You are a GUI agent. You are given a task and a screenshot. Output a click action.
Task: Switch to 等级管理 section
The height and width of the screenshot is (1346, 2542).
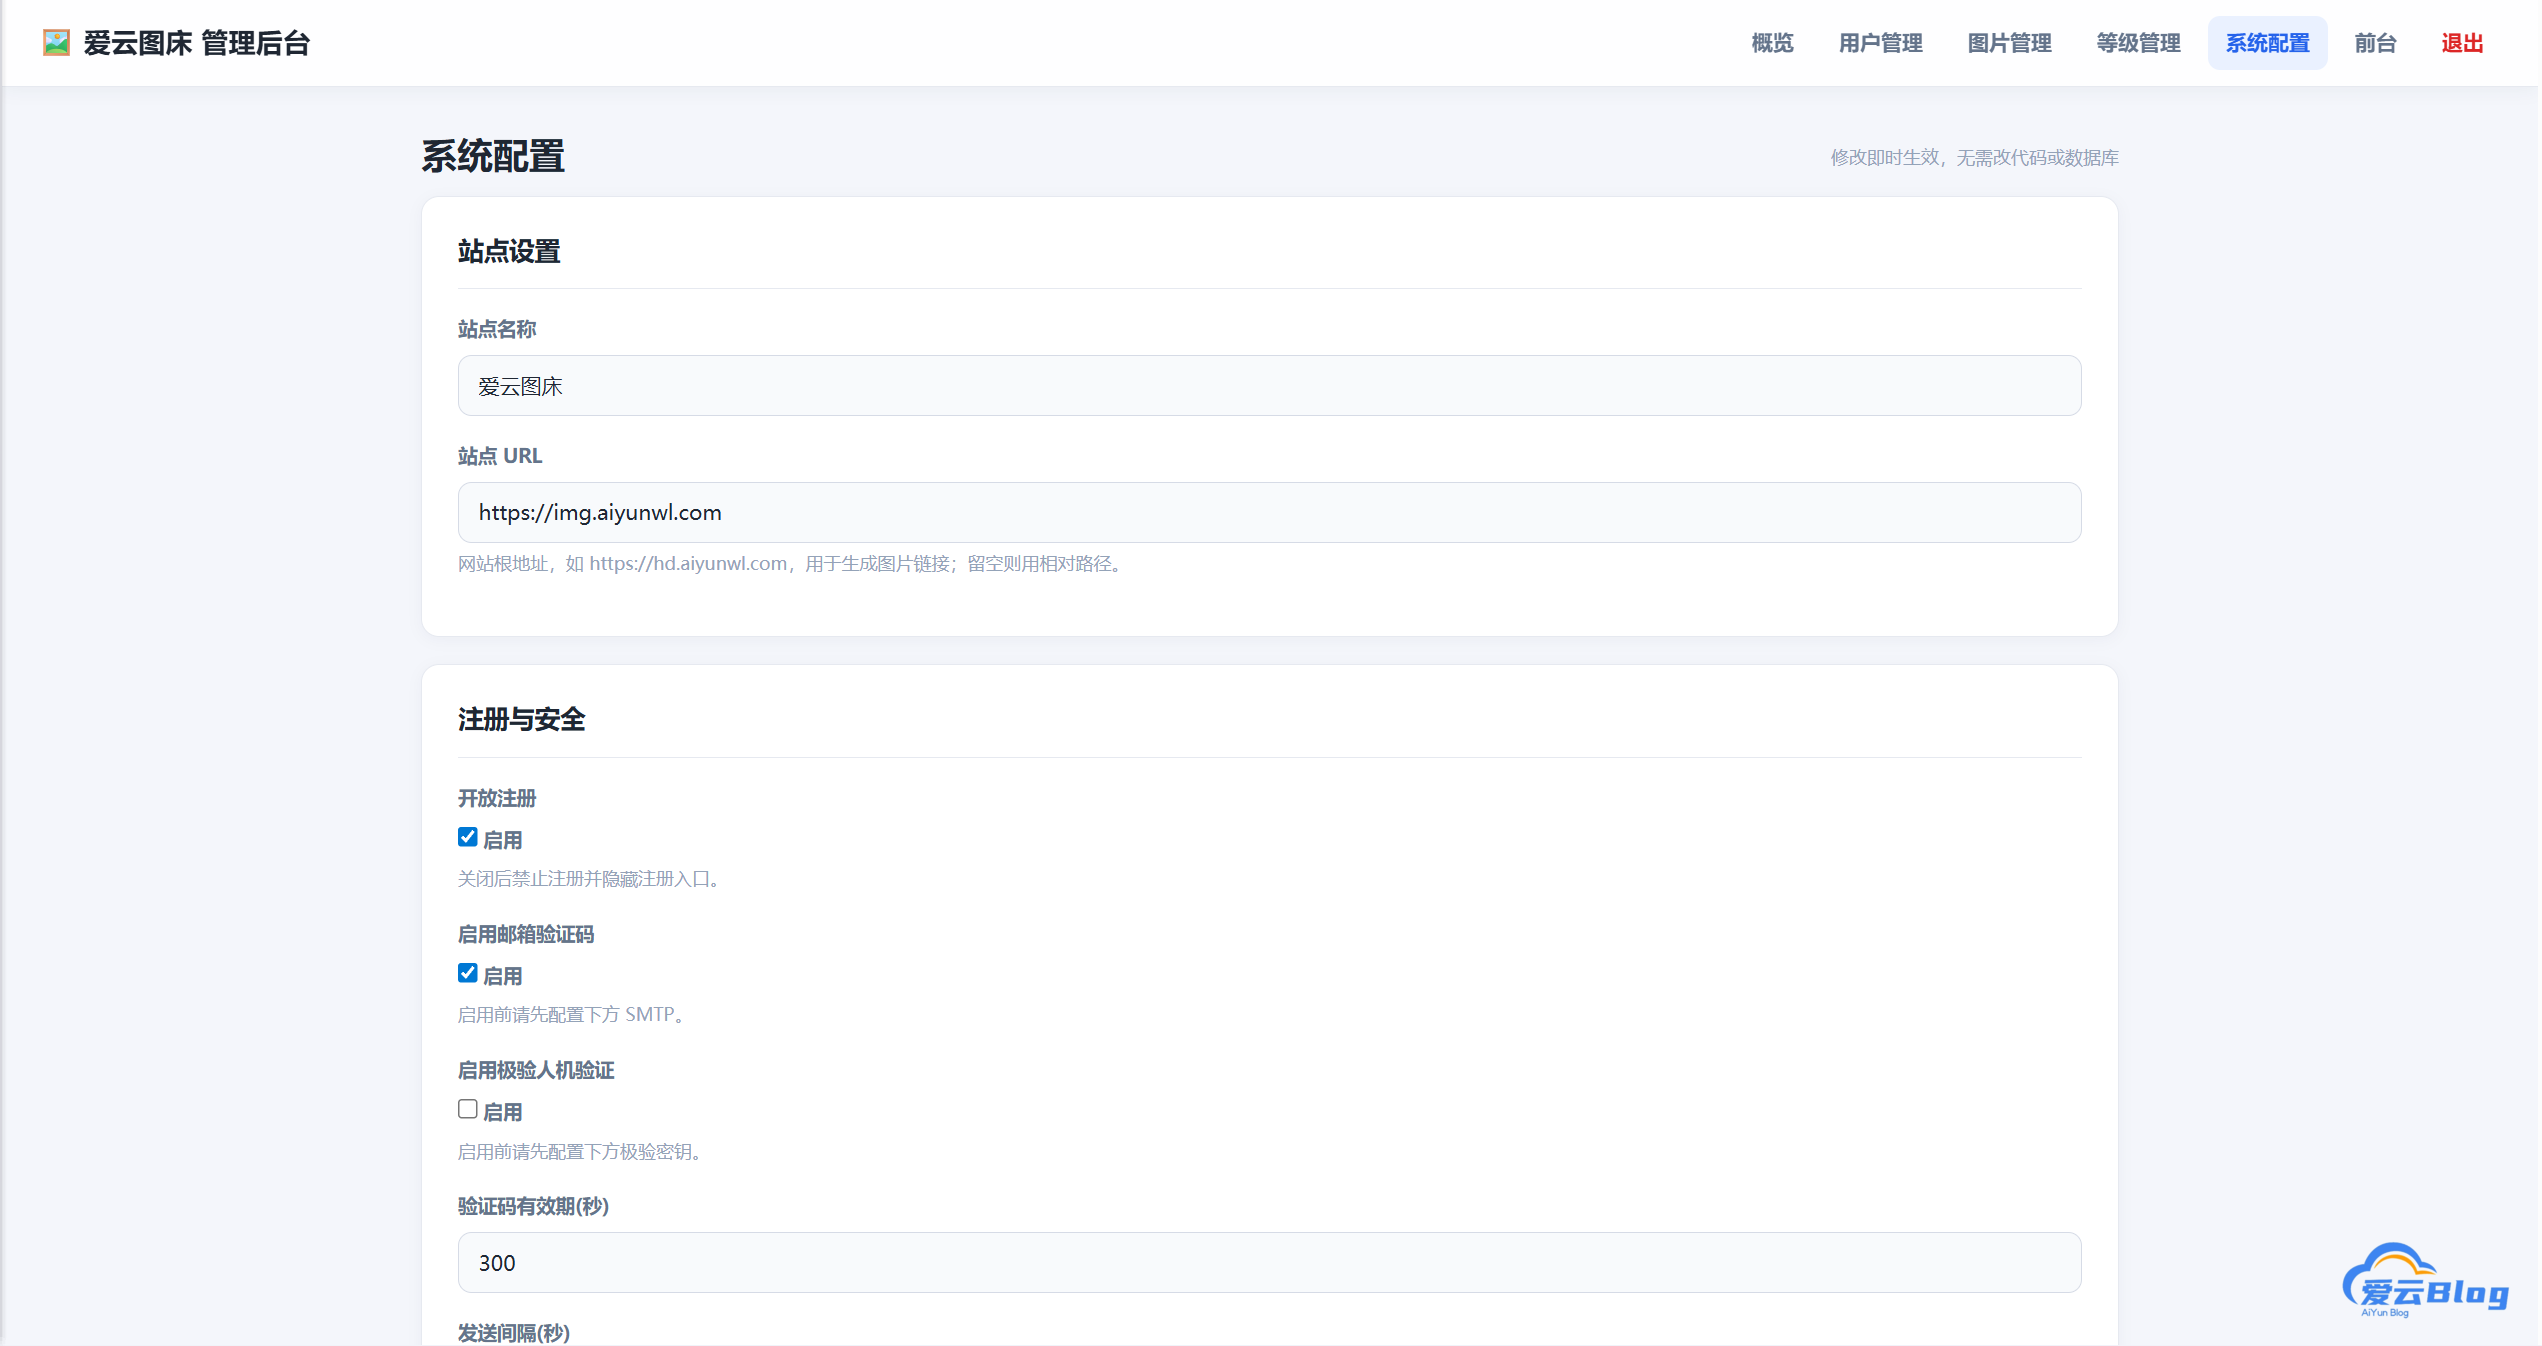pyautogui.click(x=2138, y=43)
